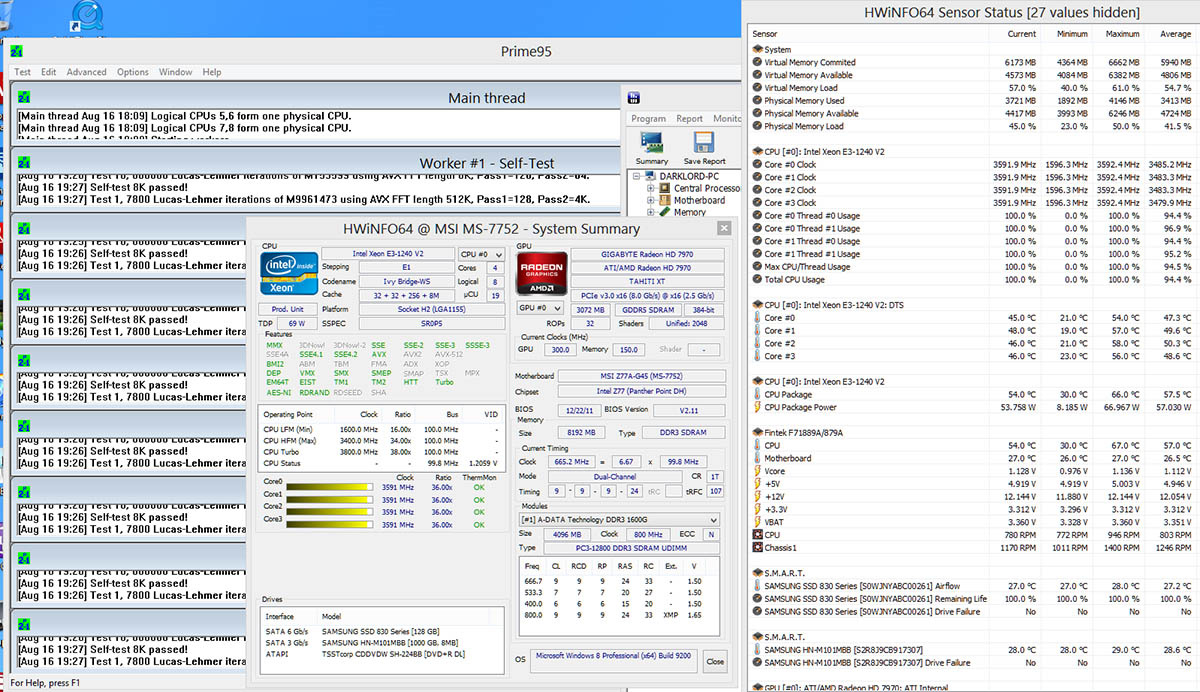Click the Main thread window title bar
The image size is (1200, 692).
[x=315, y=98]
